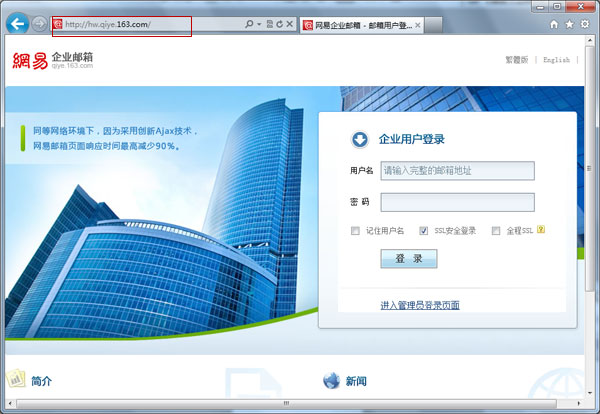This screenshot has width=600, height=414.
Task: Go back with the browser back arrow
Action: click(18, 24)
